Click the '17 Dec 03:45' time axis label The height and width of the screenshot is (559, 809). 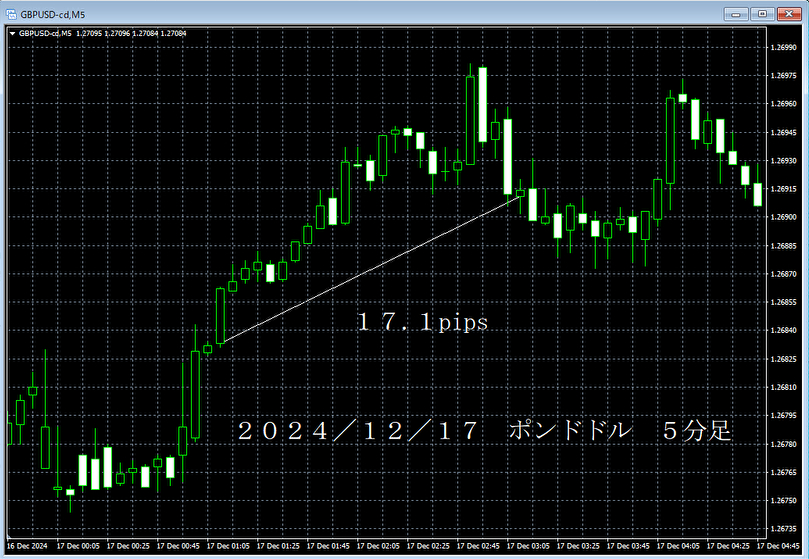[628, 546]
